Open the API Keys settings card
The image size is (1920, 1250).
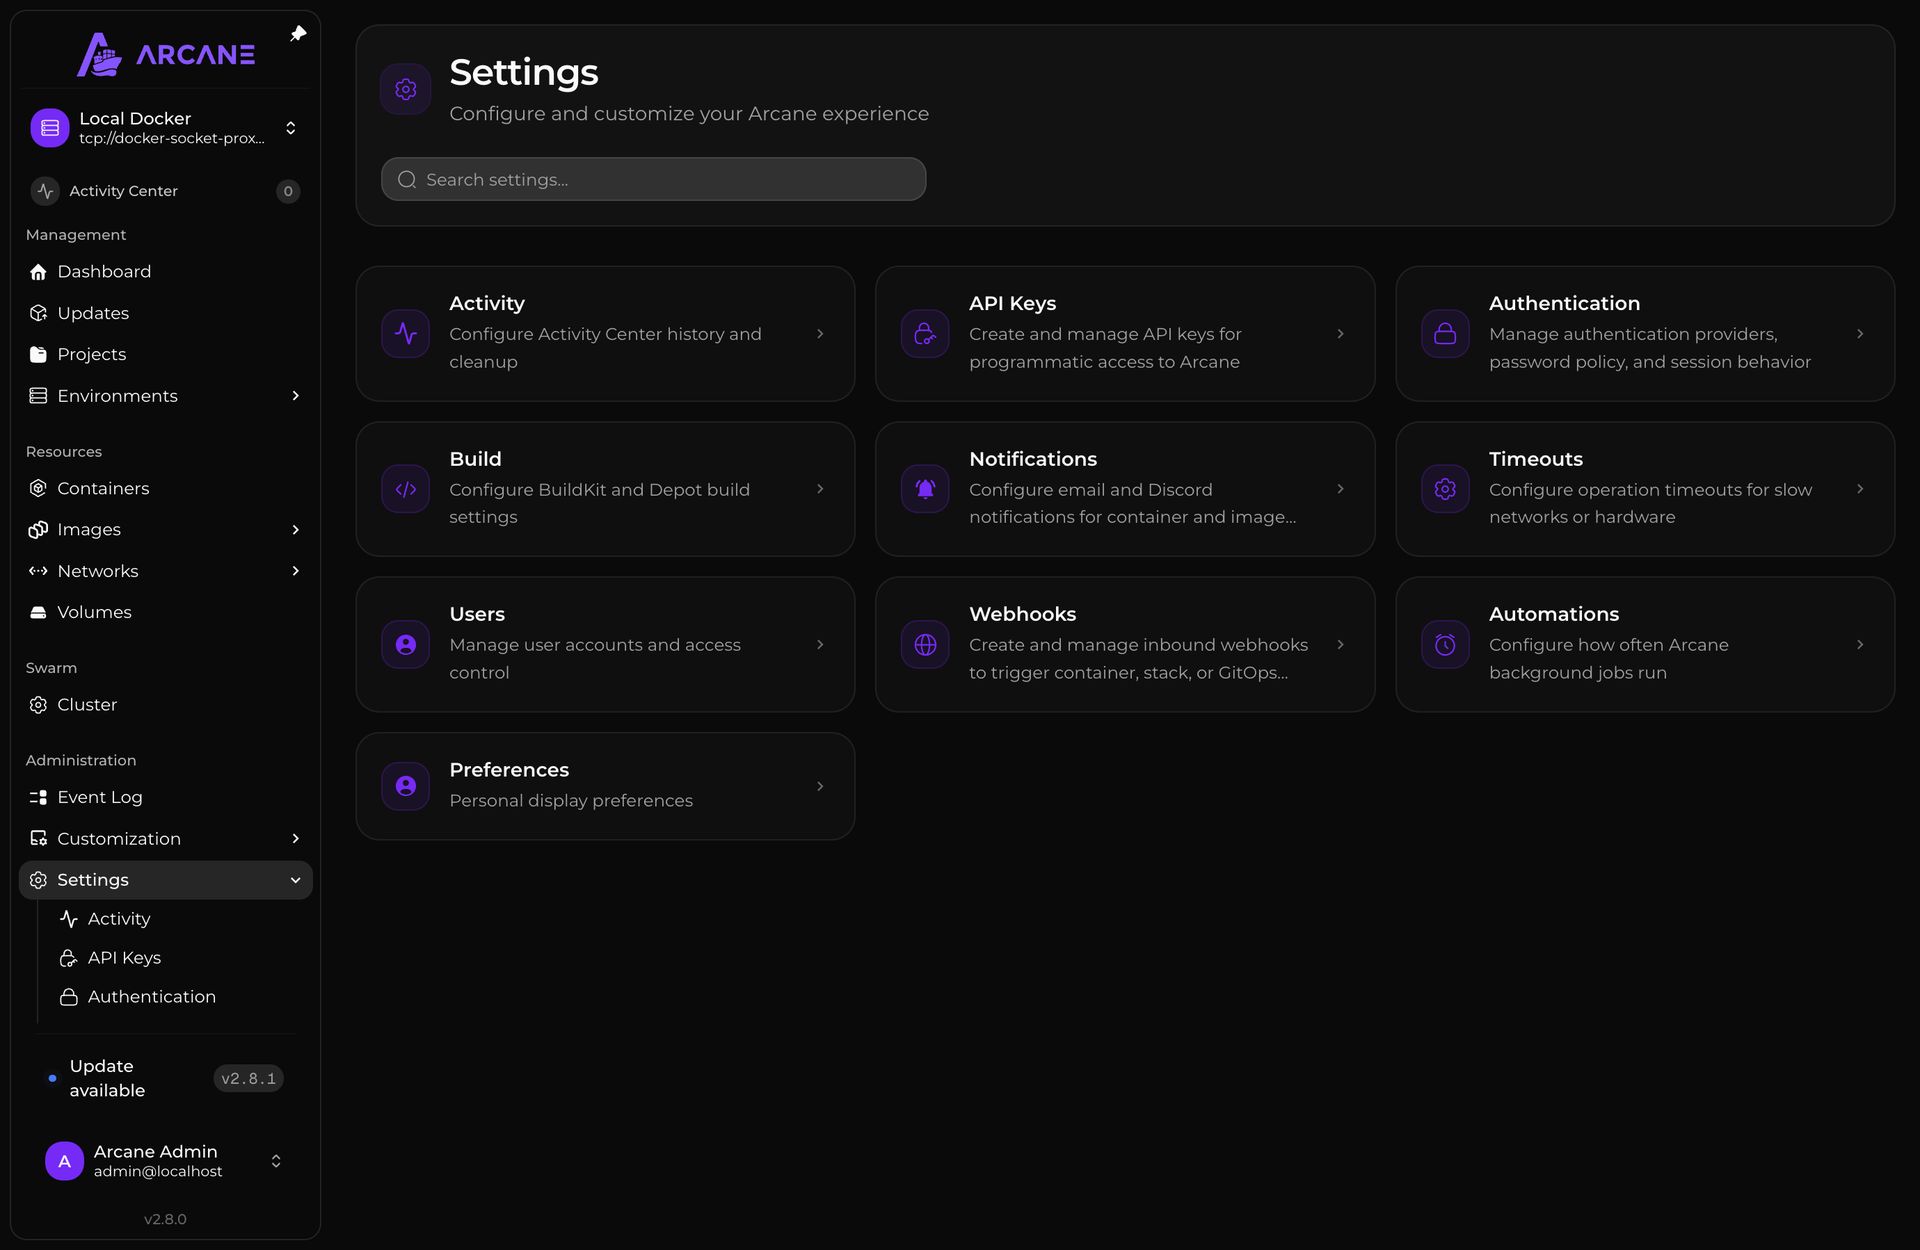coord(1125,333)
